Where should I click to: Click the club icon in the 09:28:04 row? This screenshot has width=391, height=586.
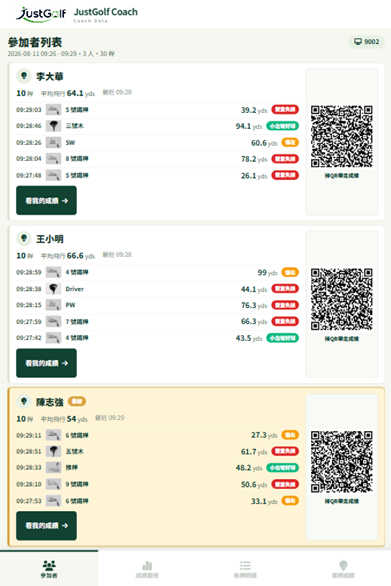[53, 159]
